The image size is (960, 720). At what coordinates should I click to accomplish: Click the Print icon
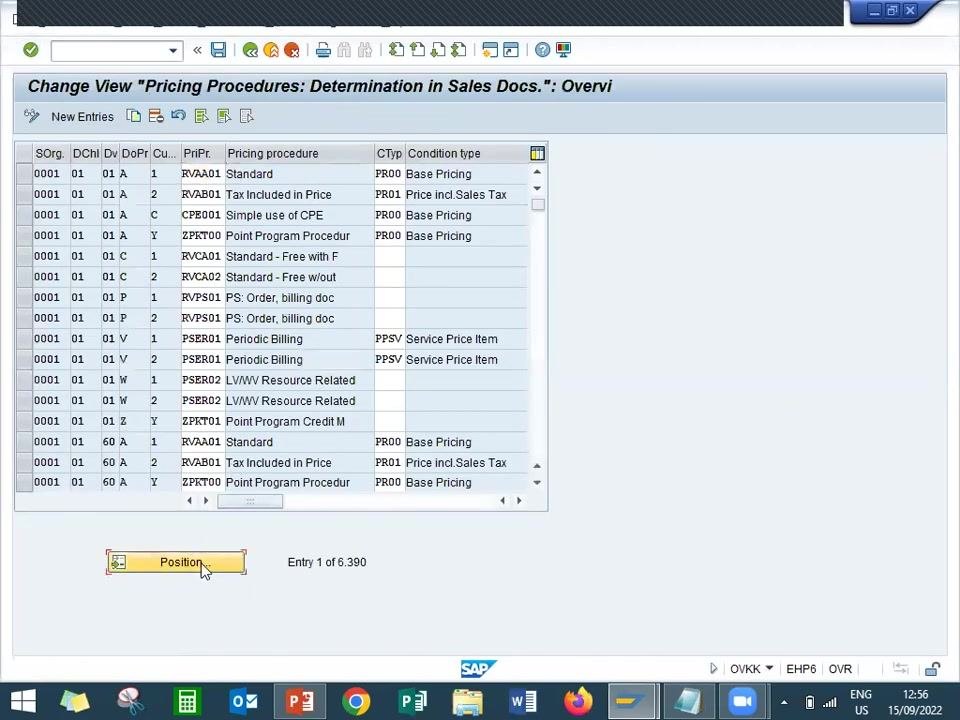click(323, 50)
